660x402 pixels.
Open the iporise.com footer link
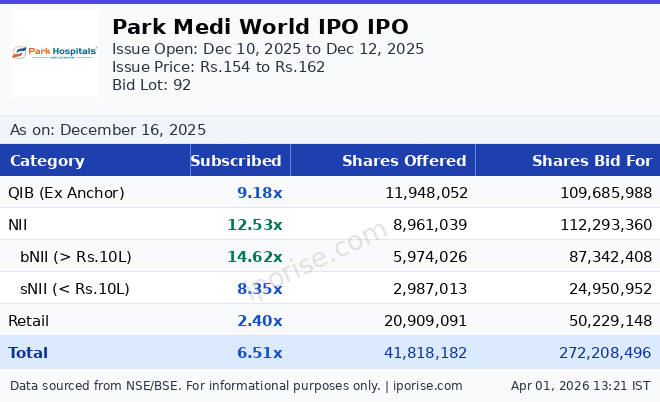426,385
